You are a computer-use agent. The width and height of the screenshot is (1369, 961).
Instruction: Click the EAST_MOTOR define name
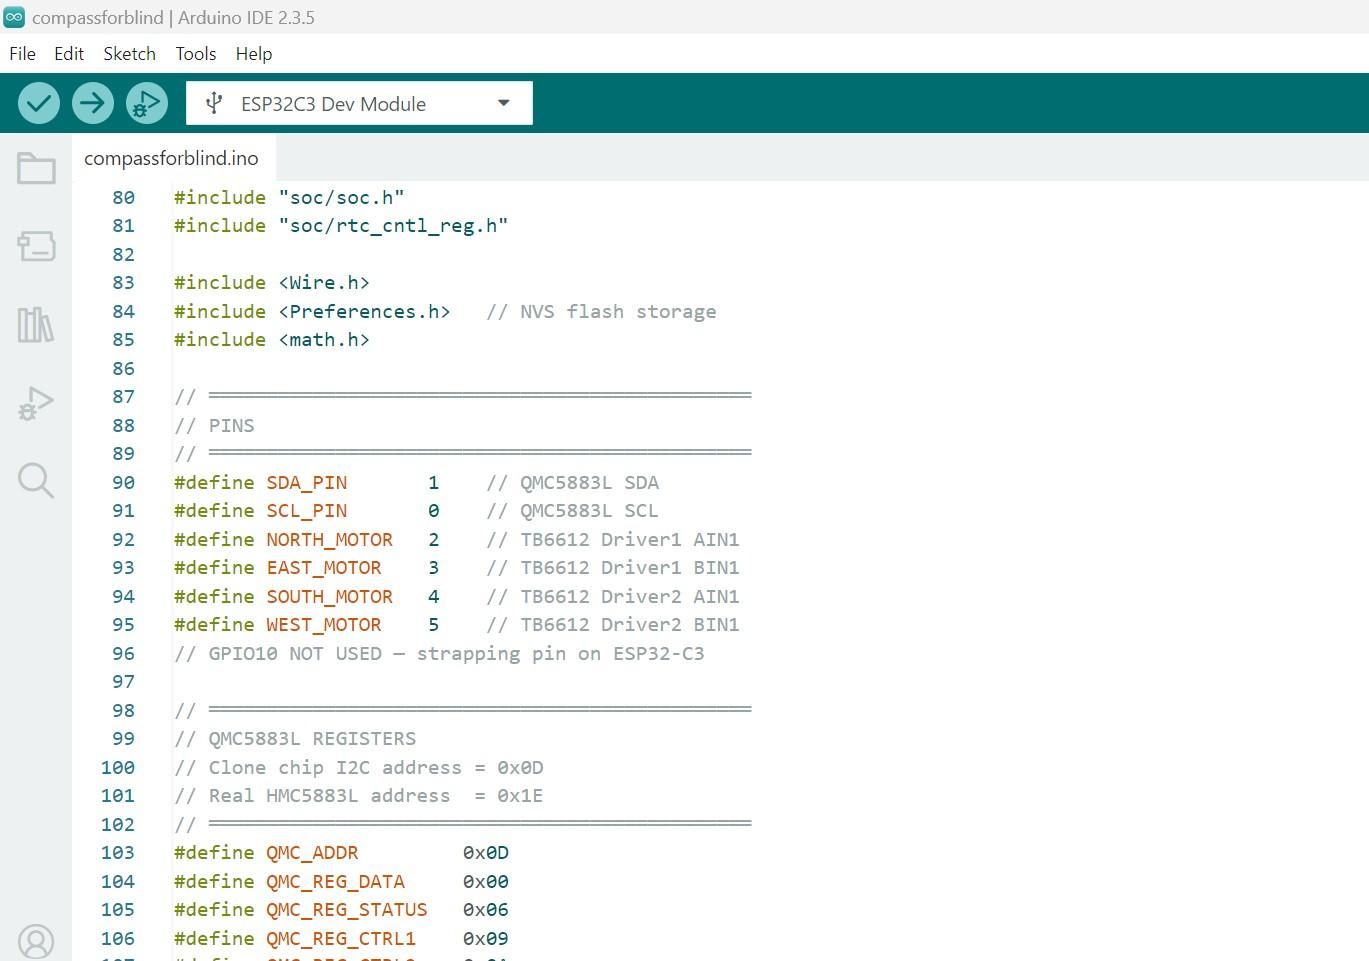(x=324, y=567)
